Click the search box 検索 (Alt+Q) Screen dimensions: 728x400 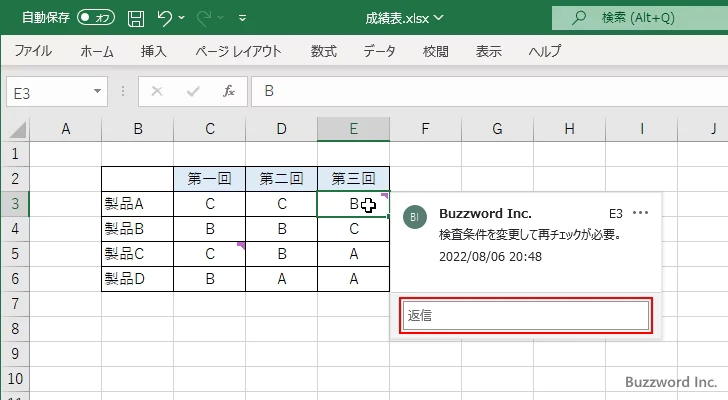click(640, 18)
